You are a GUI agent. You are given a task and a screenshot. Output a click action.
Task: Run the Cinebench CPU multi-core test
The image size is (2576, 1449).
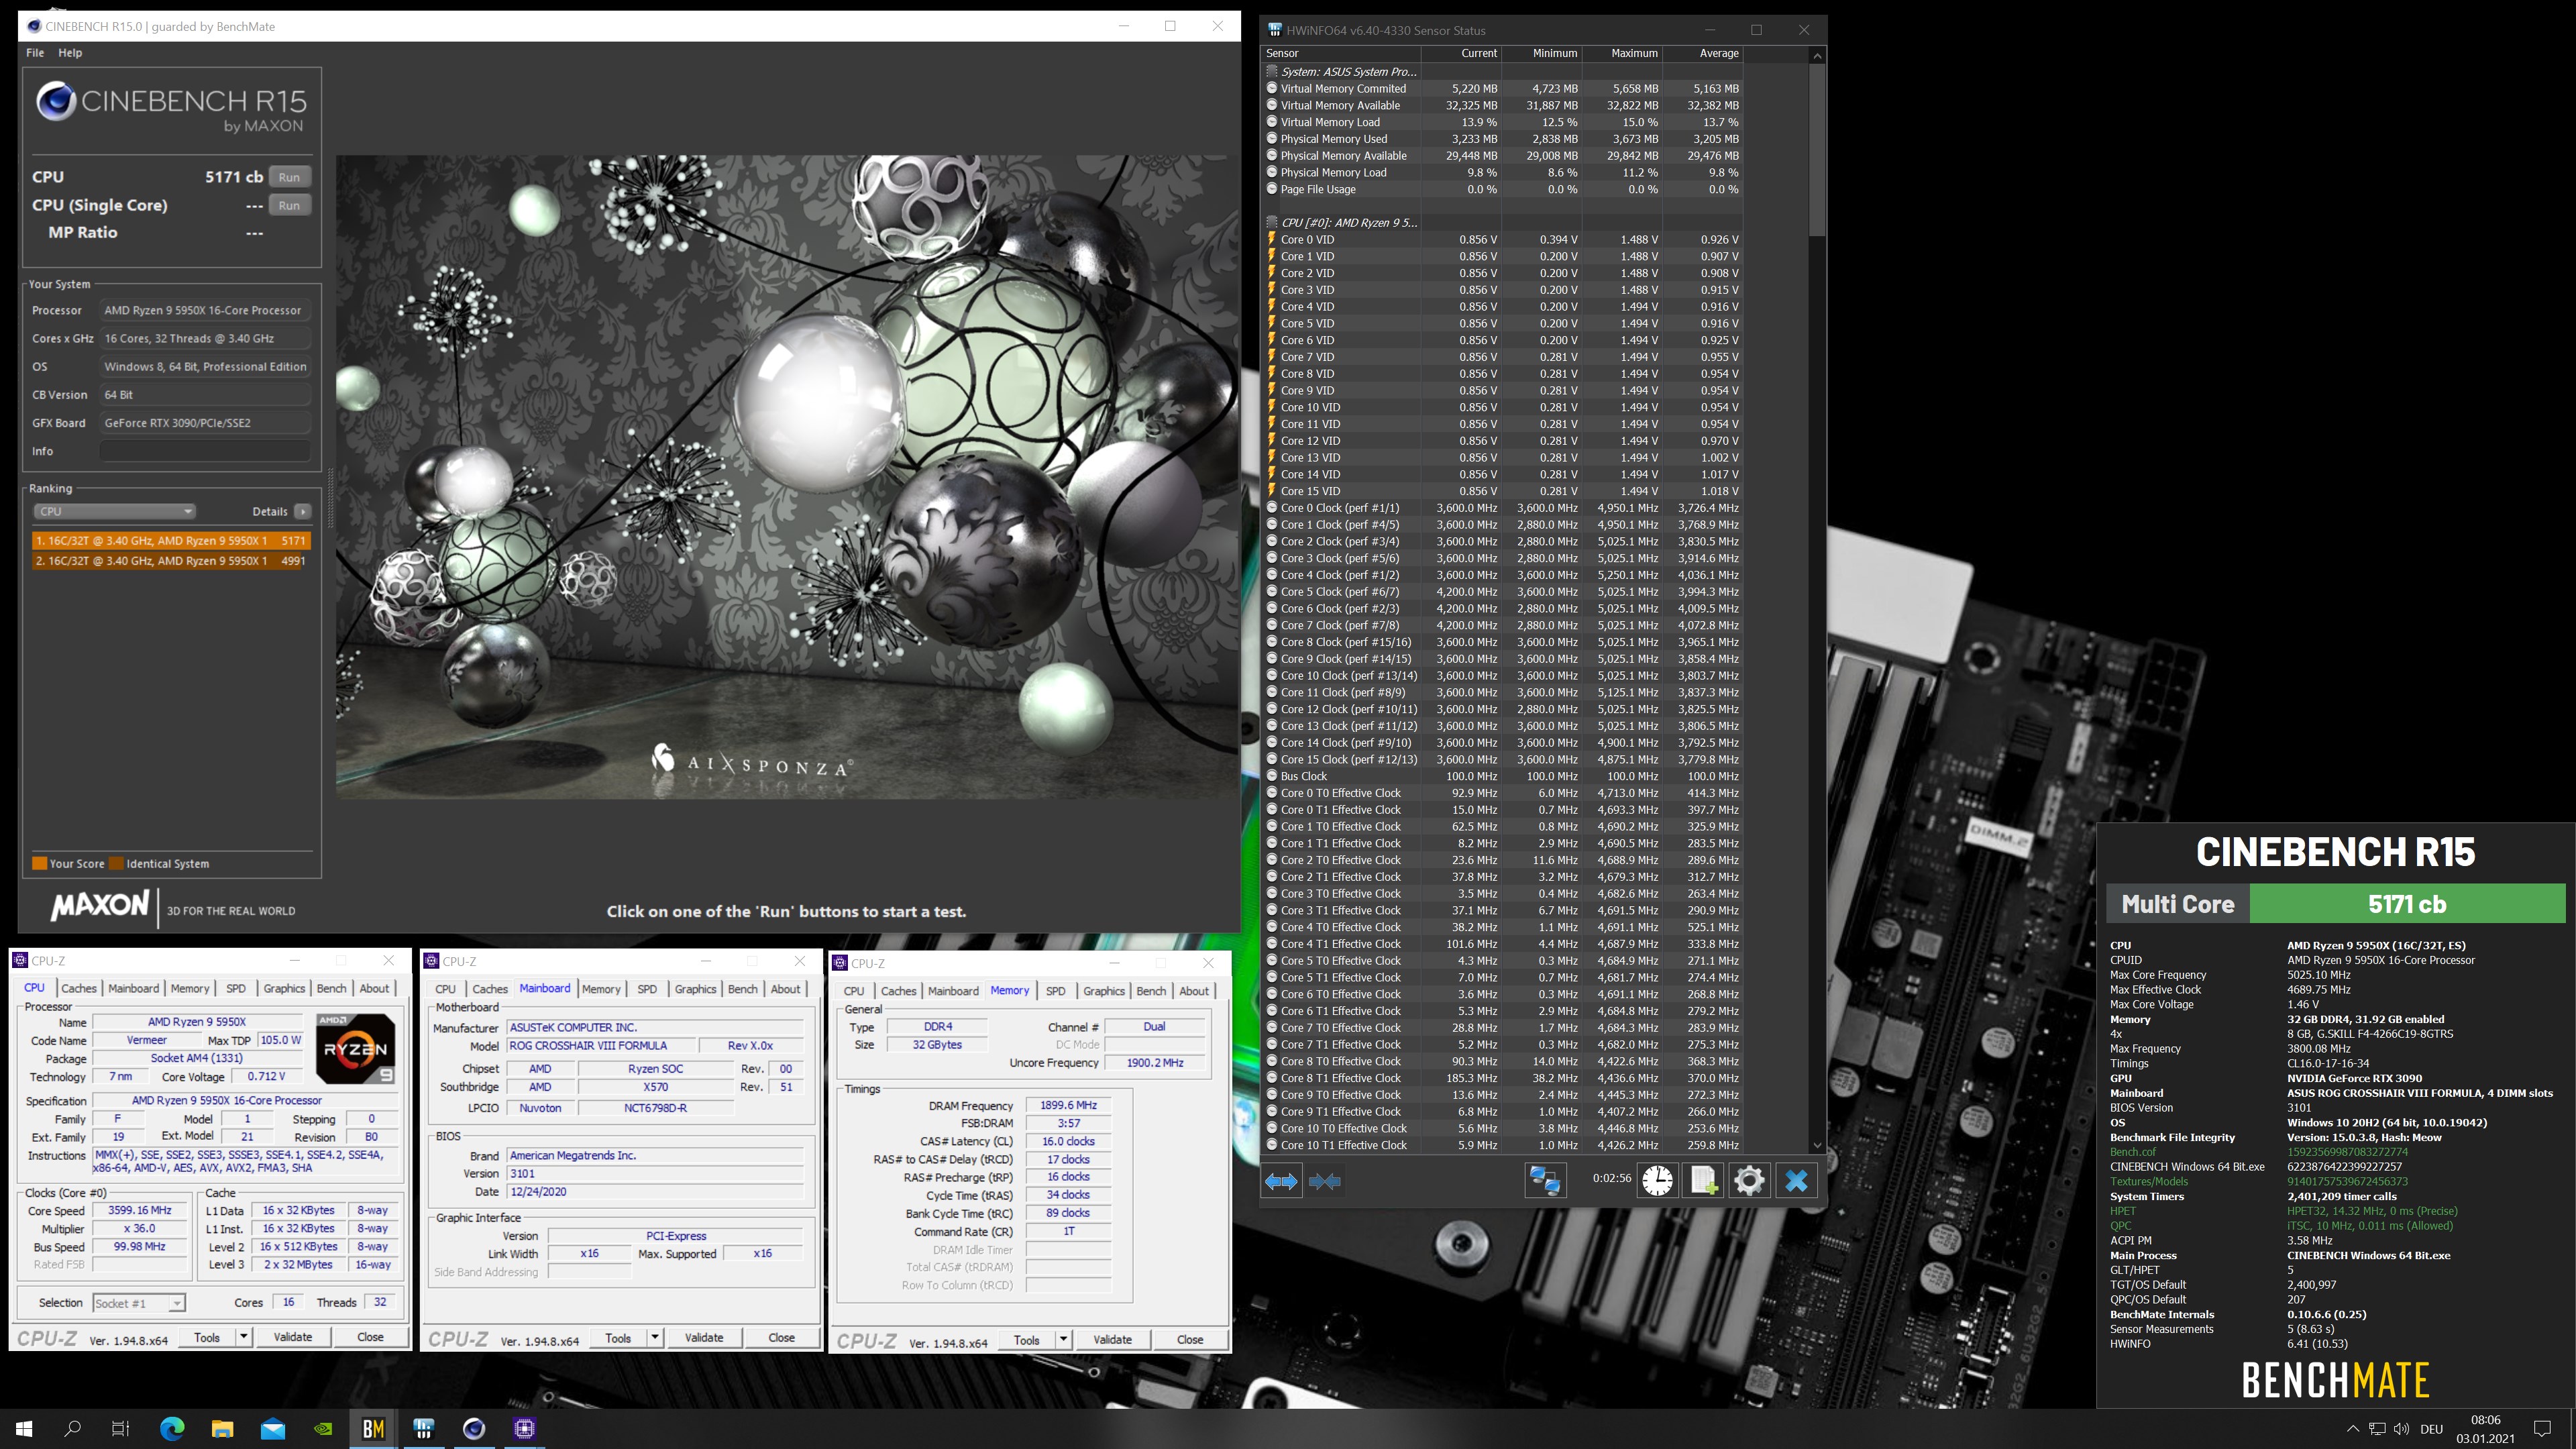[x=289, y=177]
